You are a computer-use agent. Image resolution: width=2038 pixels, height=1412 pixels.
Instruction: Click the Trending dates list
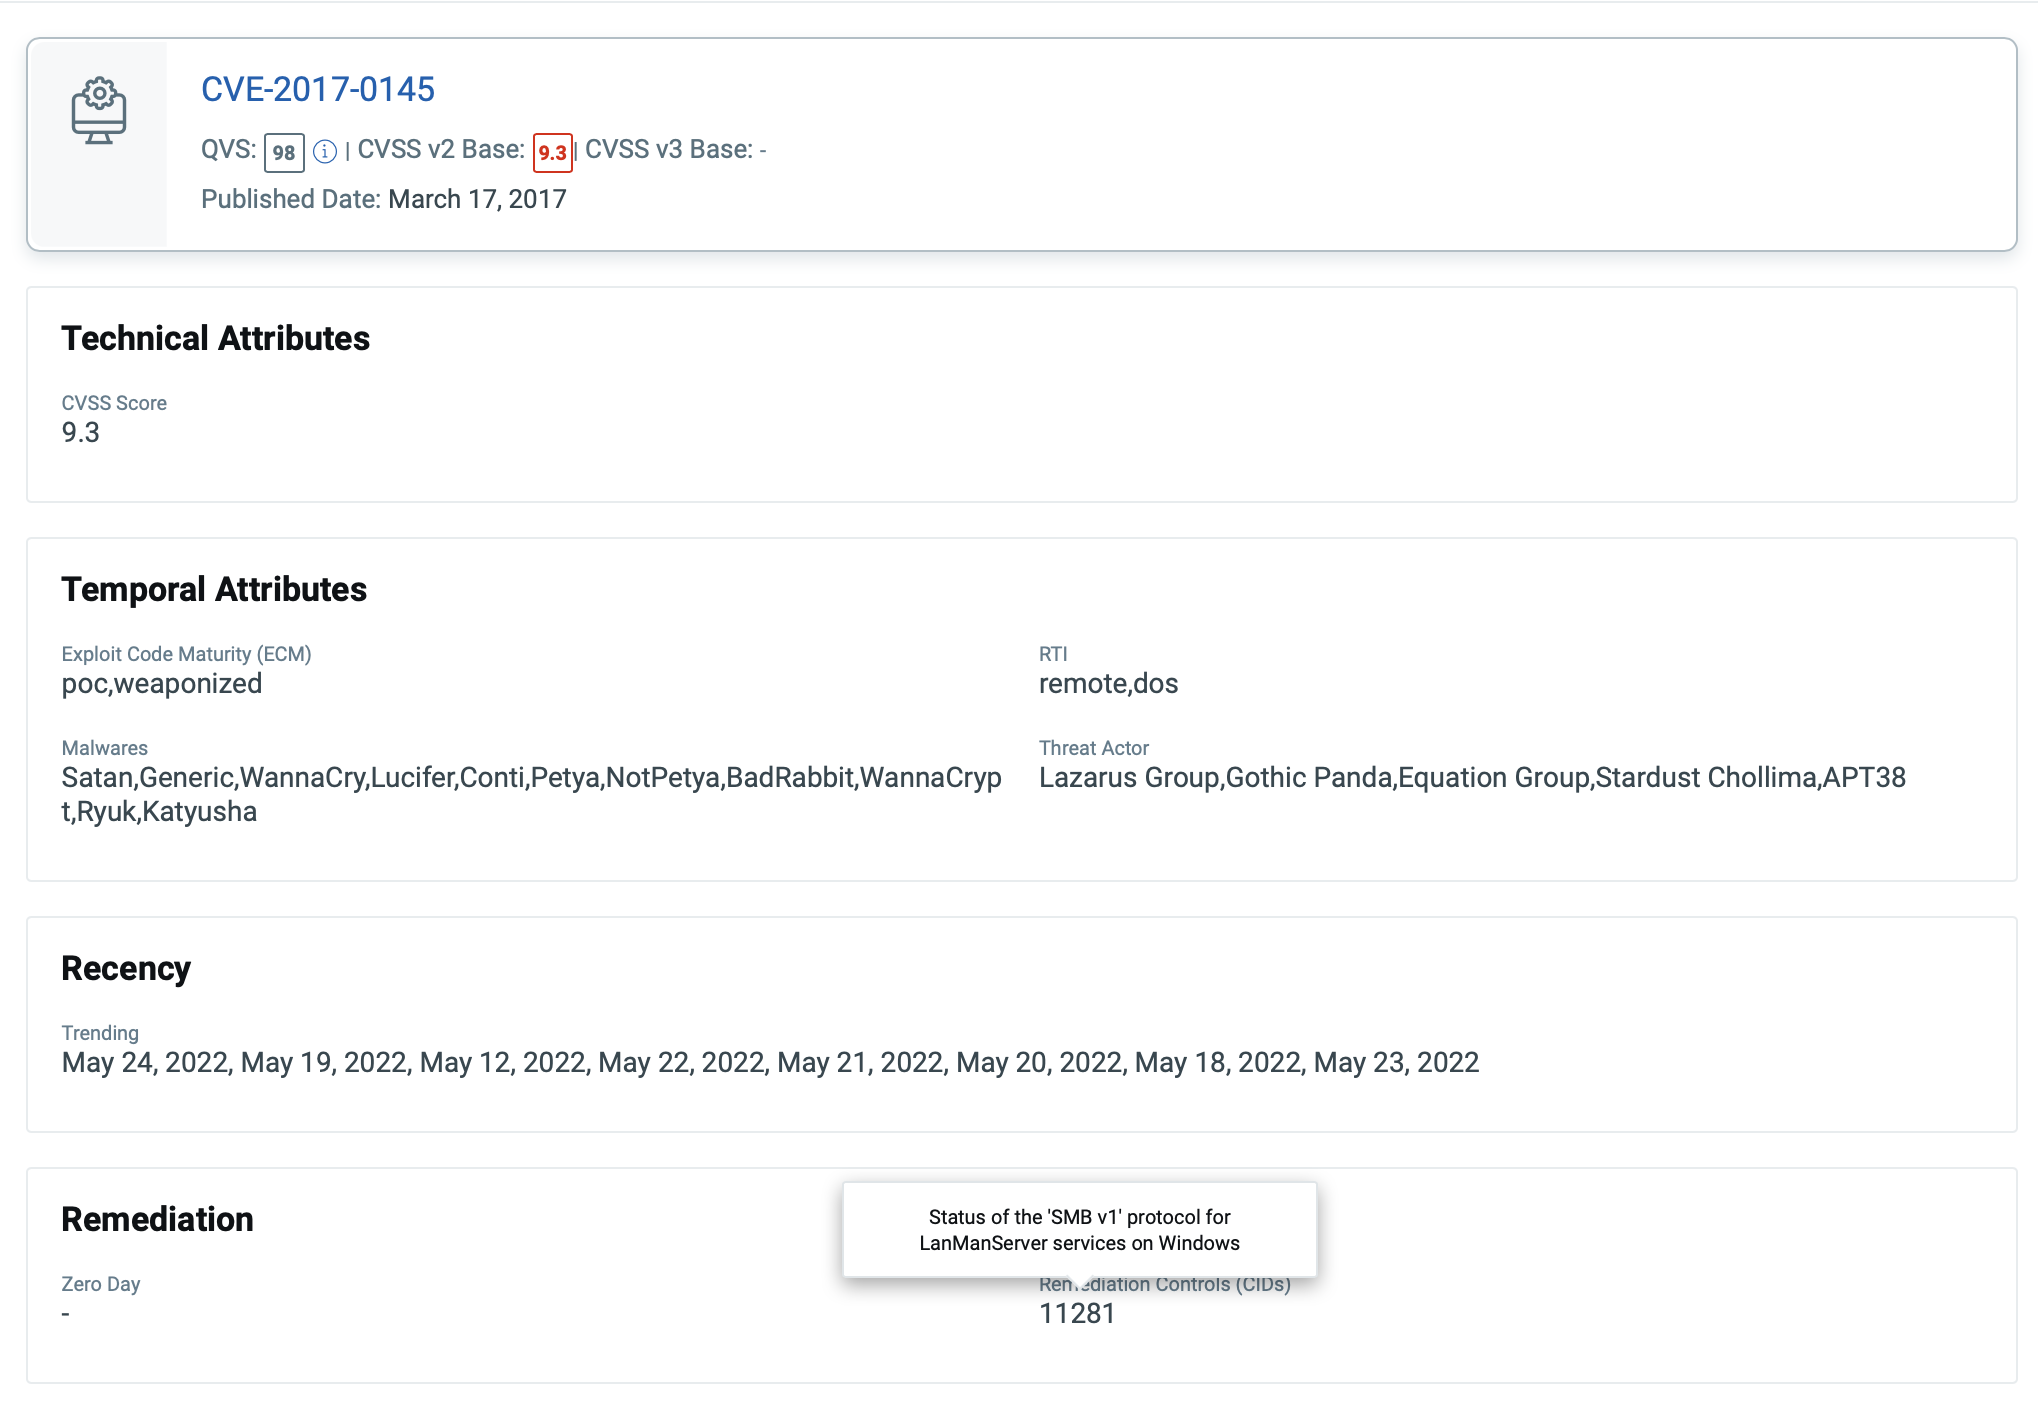coord(769,1062)
